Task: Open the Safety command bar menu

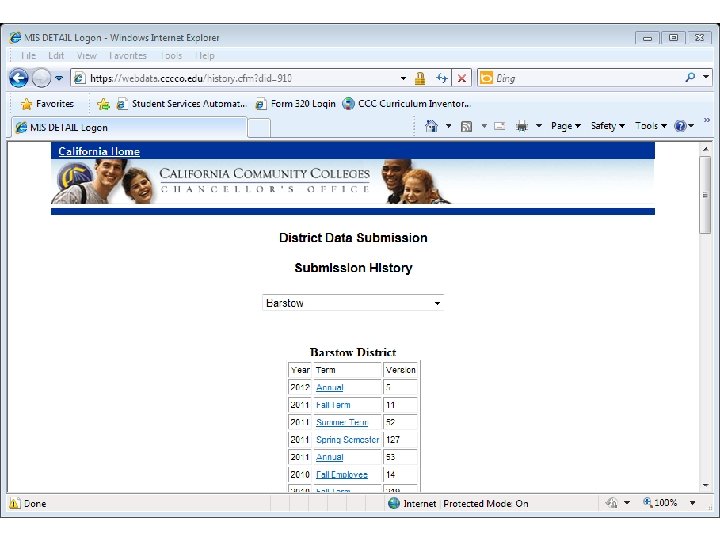Action: (x=608, y=126)
